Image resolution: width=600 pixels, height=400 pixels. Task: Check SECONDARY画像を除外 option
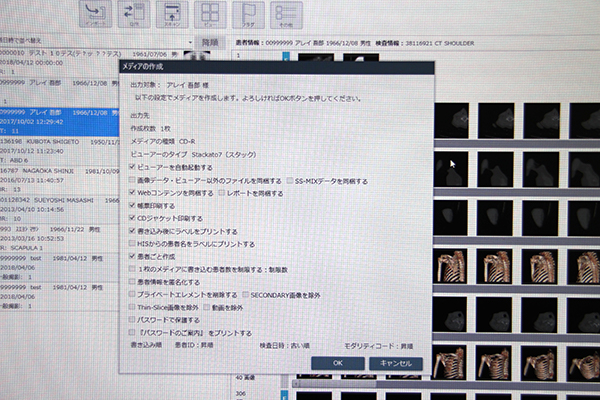(x=244, y=295)
